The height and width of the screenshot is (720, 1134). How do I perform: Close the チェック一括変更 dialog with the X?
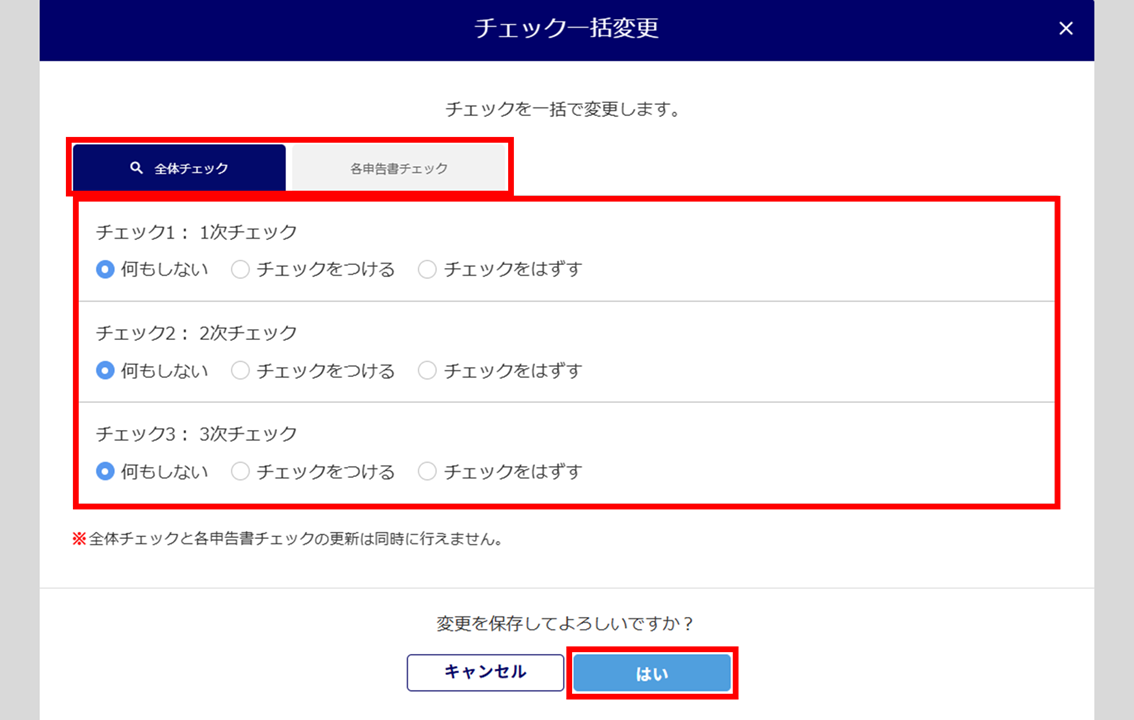click(x=1066, y=29)
